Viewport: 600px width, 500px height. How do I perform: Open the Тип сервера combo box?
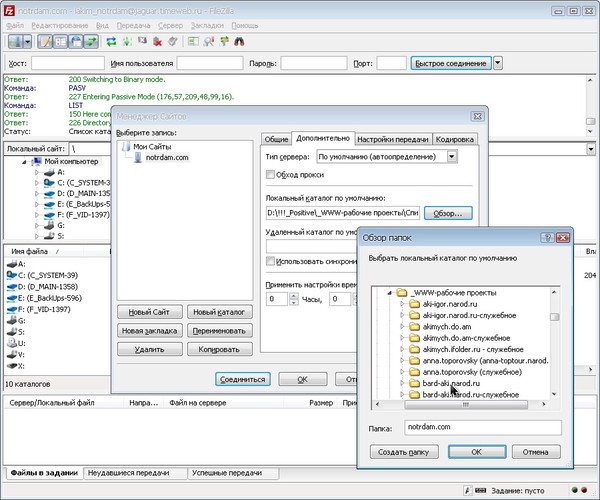click(x=387, y=157)
